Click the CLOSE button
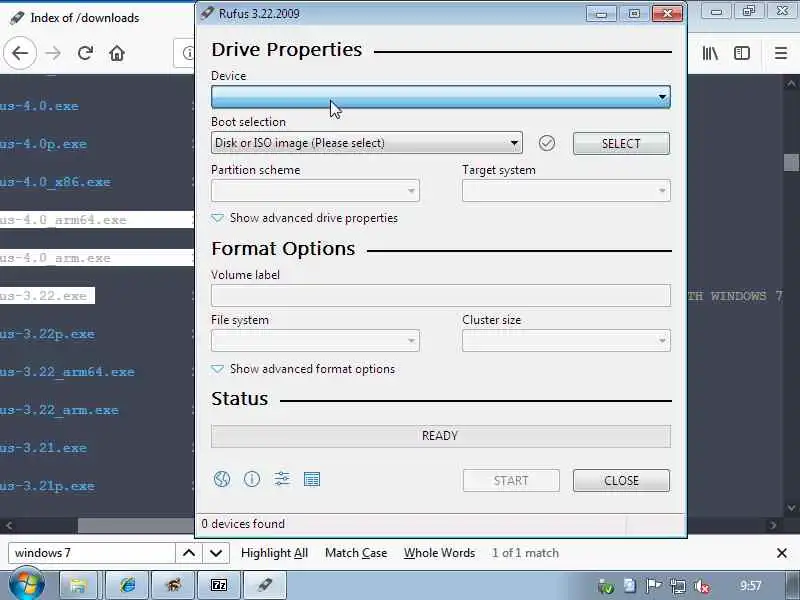The image size is (800, 600). (621, 481)
